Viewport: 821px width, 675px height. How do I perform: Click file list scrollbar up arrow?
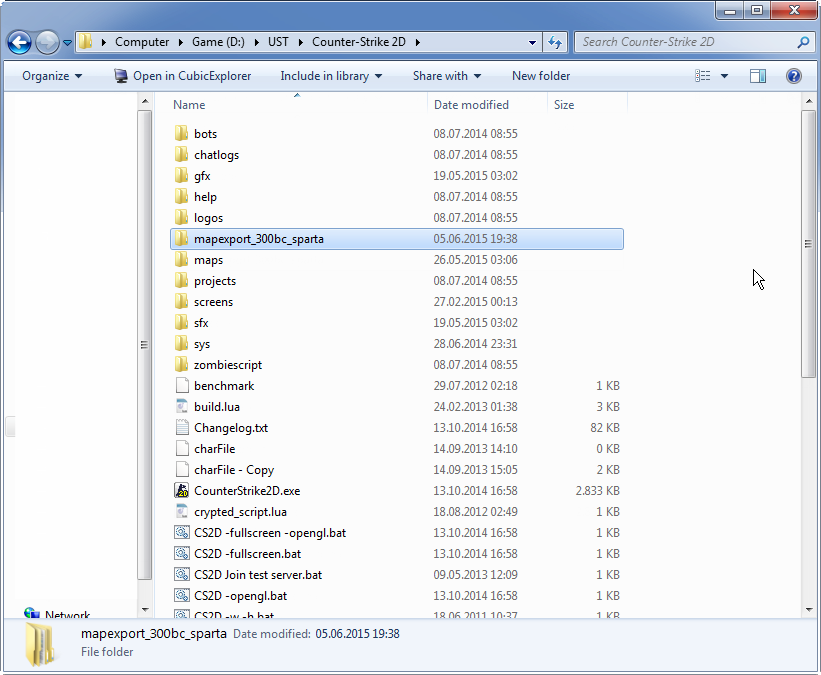tap(809, 101)
